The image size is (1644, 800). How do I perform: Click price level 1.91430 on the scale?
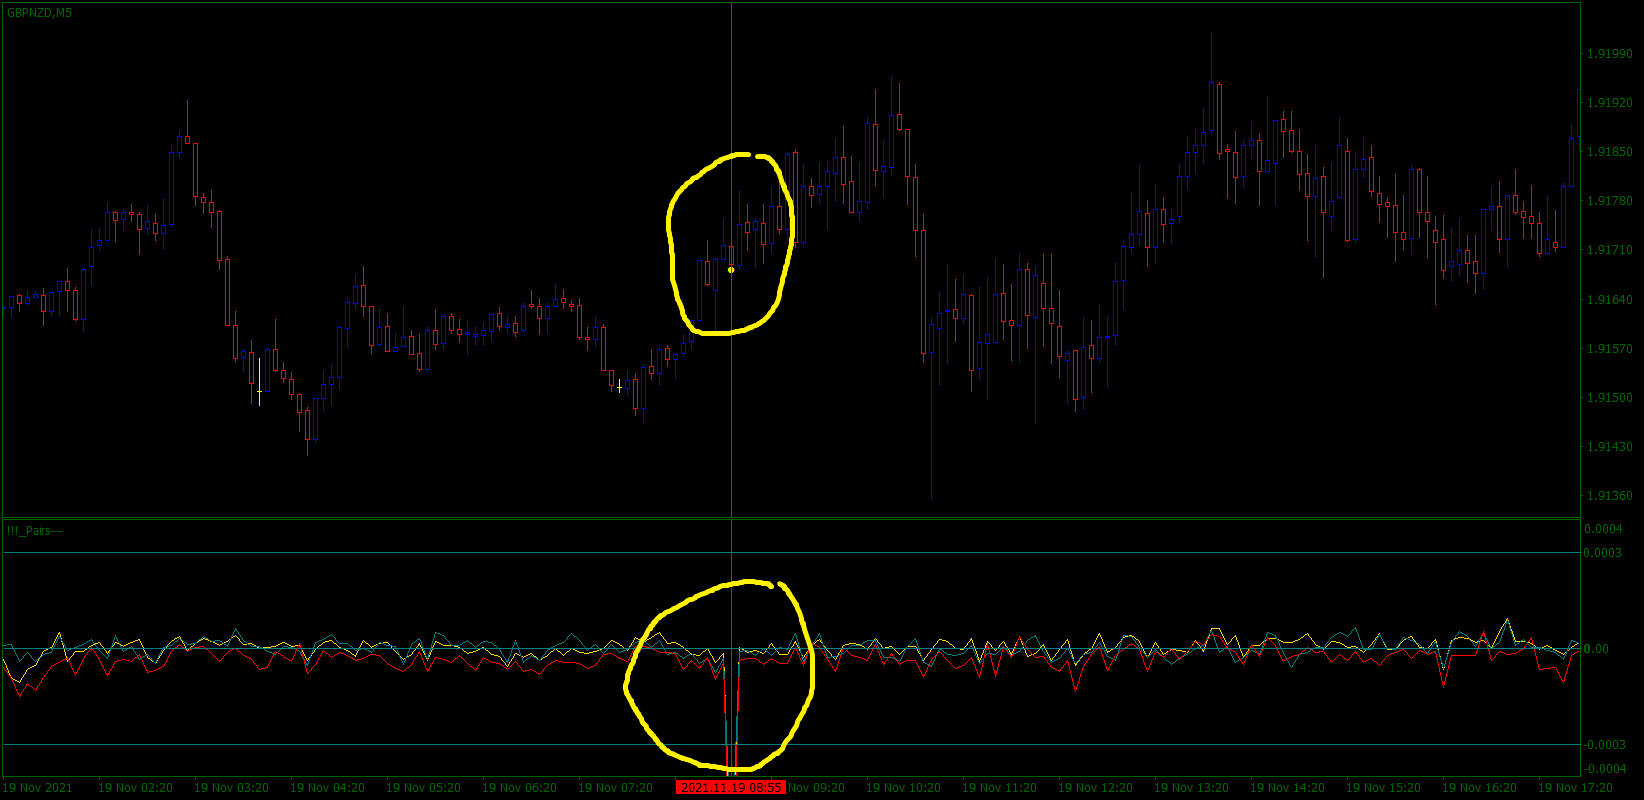point(1610,447)
